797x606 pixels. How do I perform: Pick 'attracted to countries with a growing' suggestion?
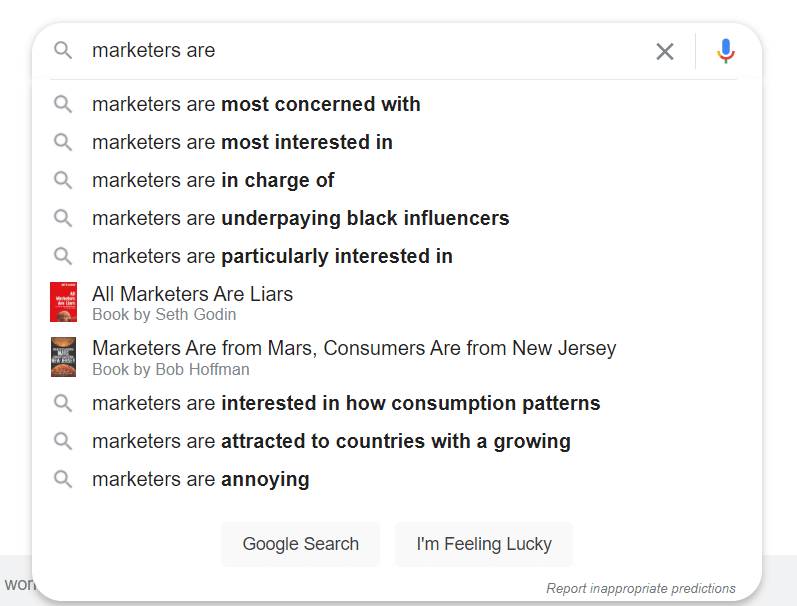[x=331, y=441]
